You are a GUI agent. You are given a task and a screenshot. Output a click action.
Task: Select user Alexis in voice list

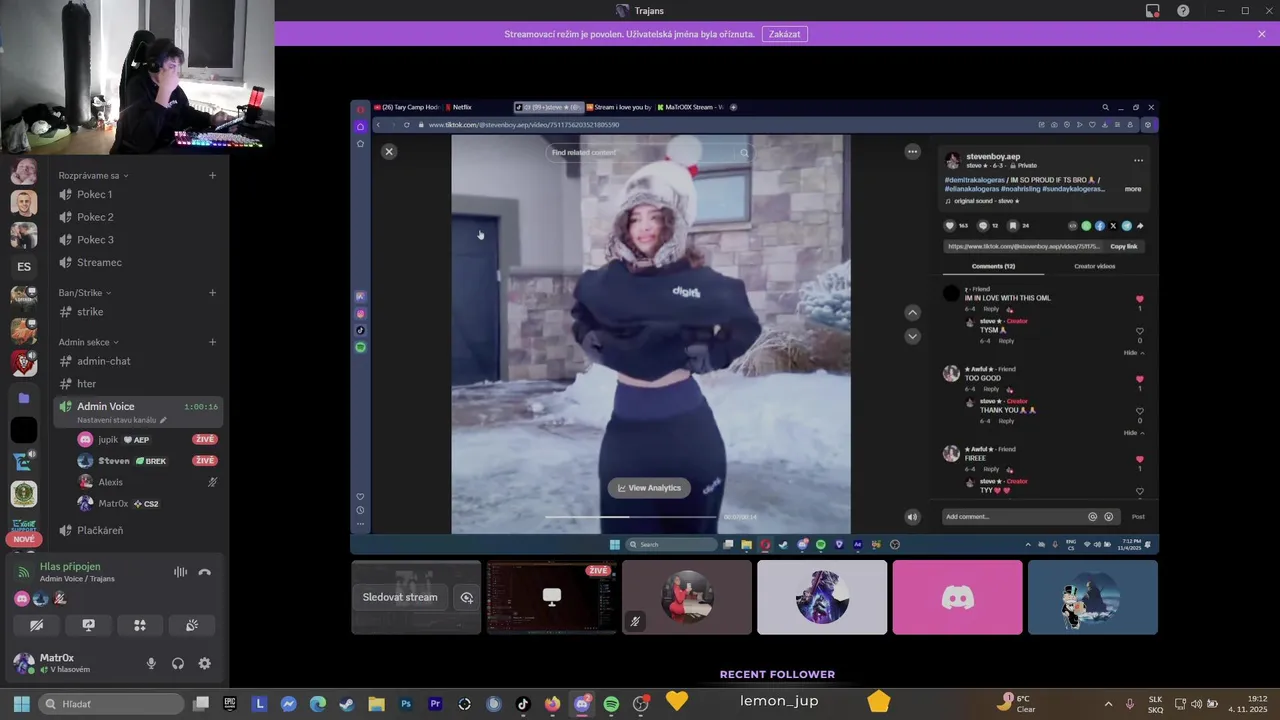(x=146, y=482)
